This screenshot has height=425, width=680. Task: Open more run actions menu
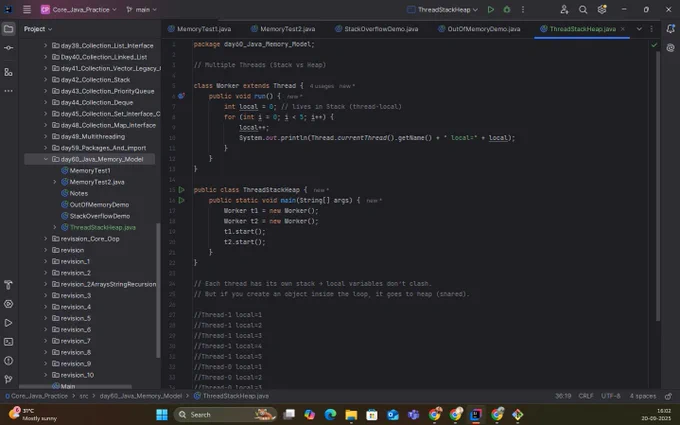point(523,9)
